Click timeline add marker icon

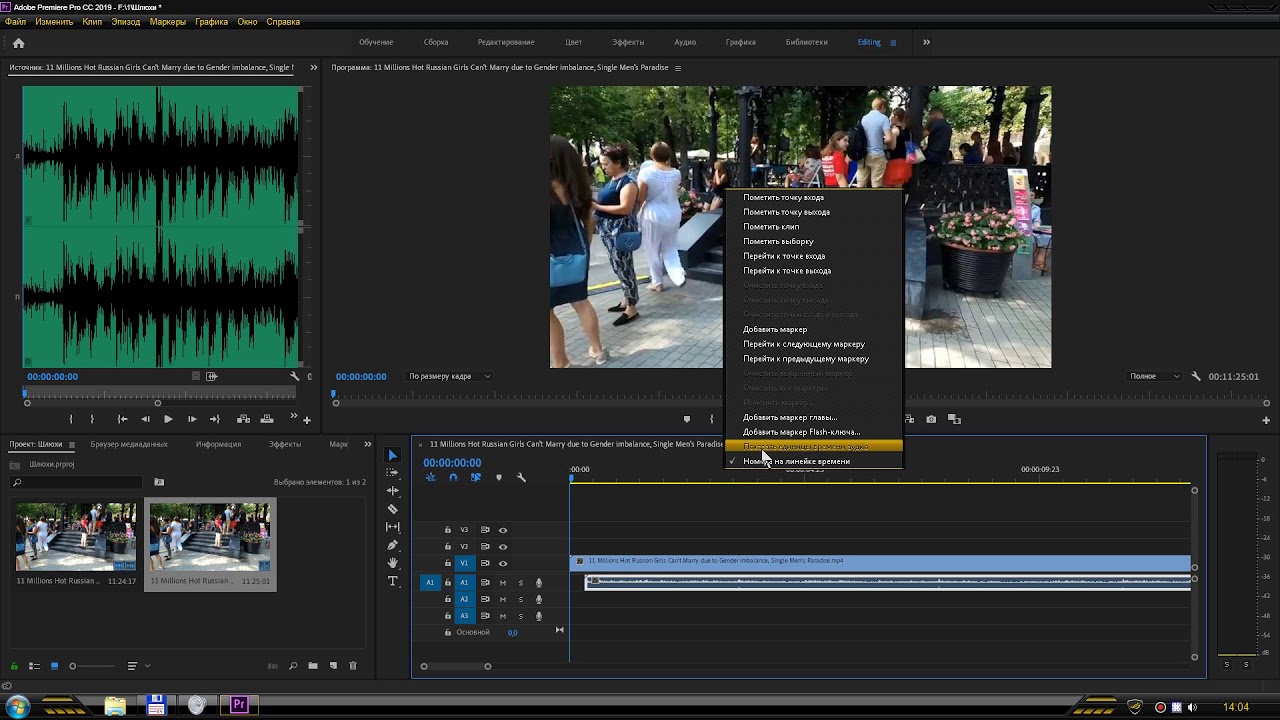click(x=498, y=478)
